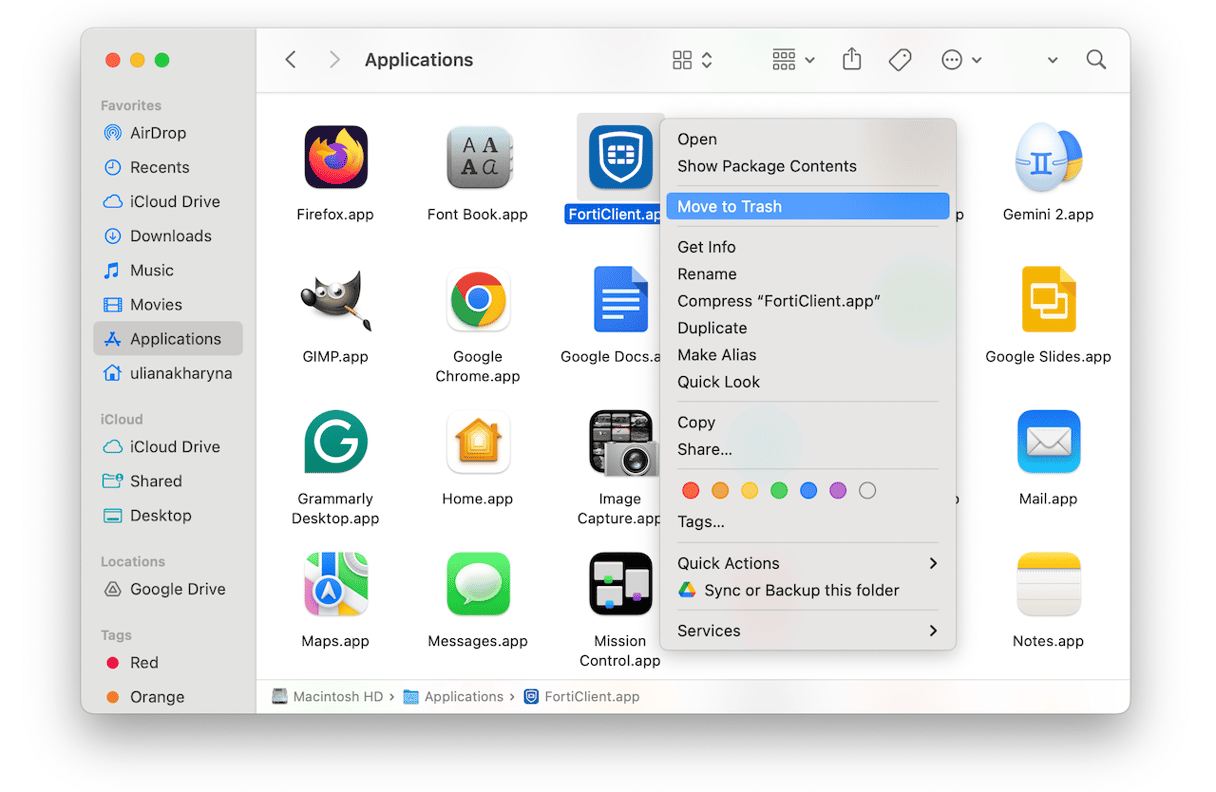The width and height of the screenshot is (1216, 792).
Task: Apply the red color tag
Action: coord(690,491)
